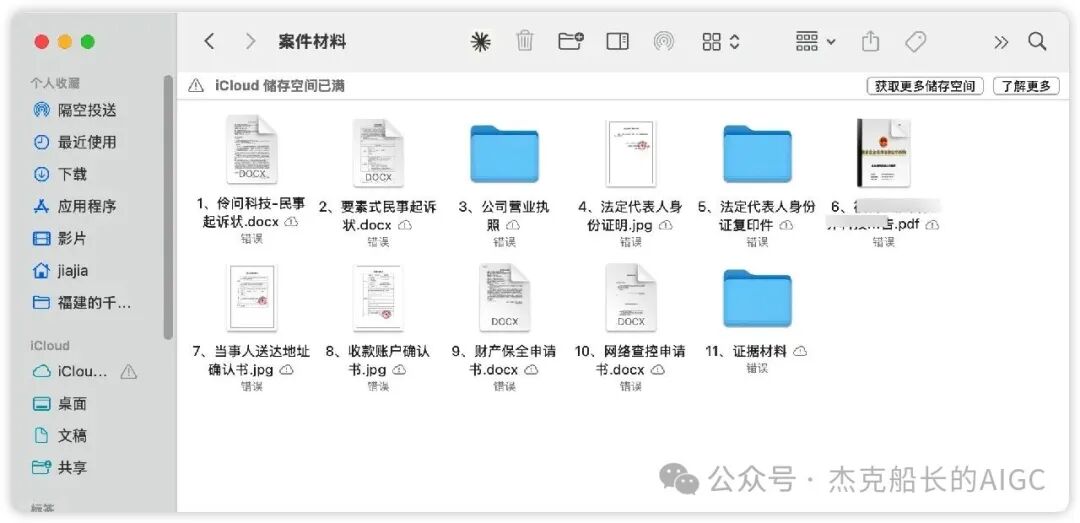Open the group-by options dropdown
Image resolution: width=1080 pixels, height=523 pixels.
[x=816, y=42]
